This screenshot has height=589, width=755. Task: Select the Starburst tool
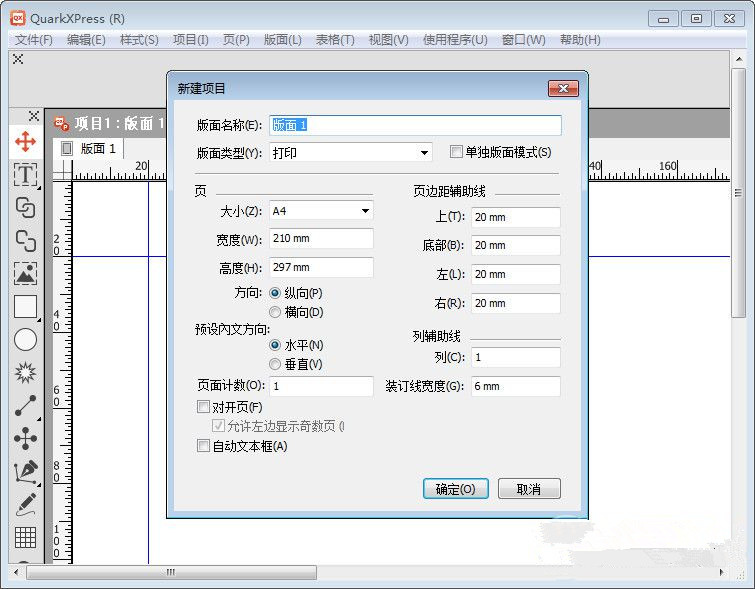coord(25,372)
